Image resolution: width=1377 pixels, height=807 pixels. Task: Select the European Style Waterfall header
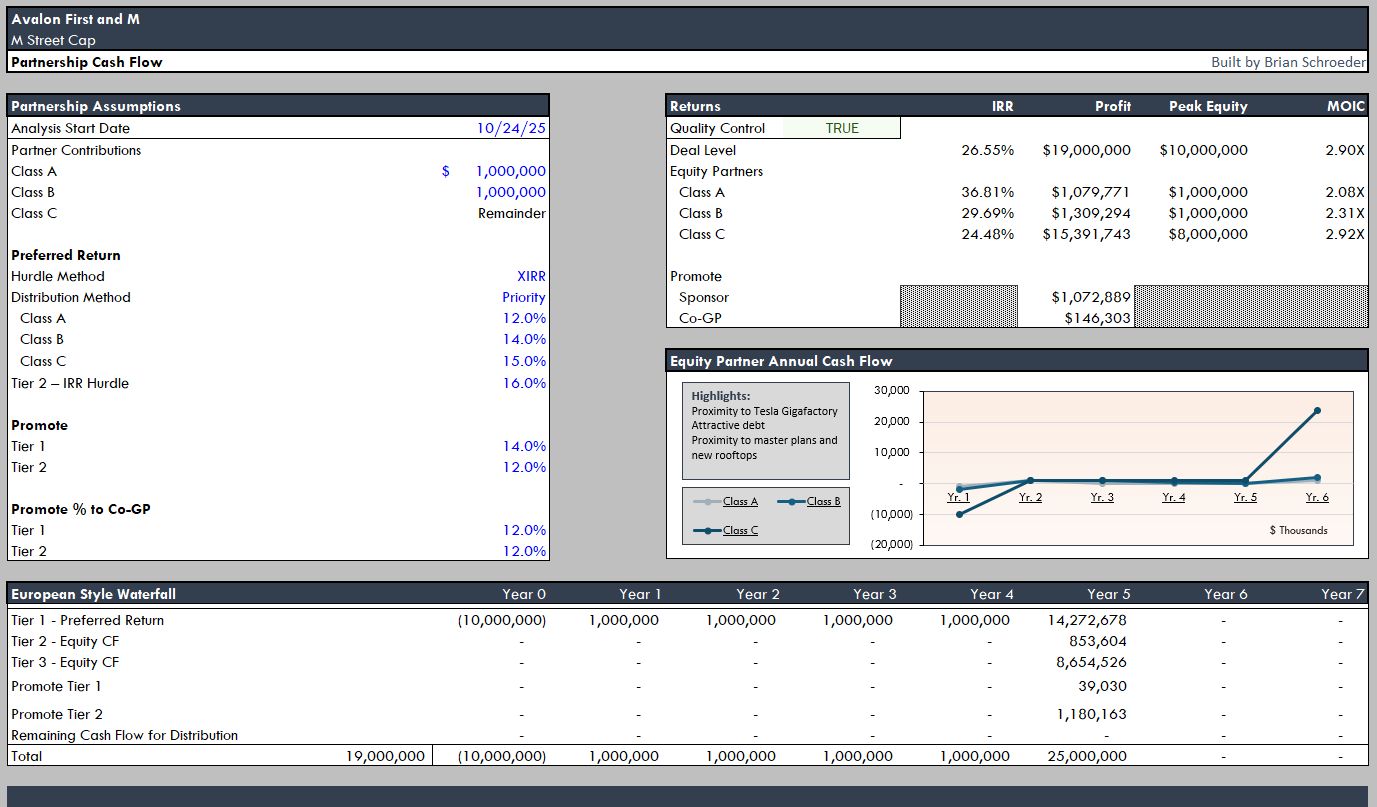click(94, 594)
